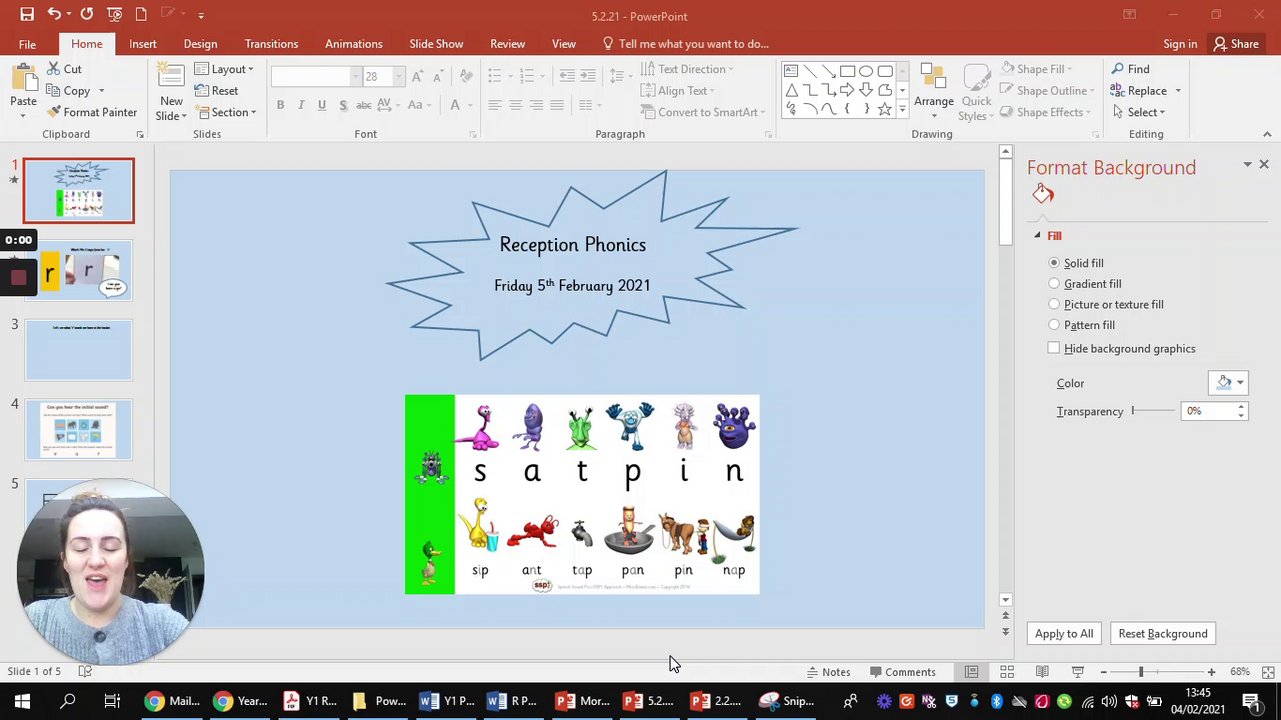The height and width of the screenshot is (720, 1281).
Task: Select the Rectangle shape in gallery
Action: click(848, 71)
